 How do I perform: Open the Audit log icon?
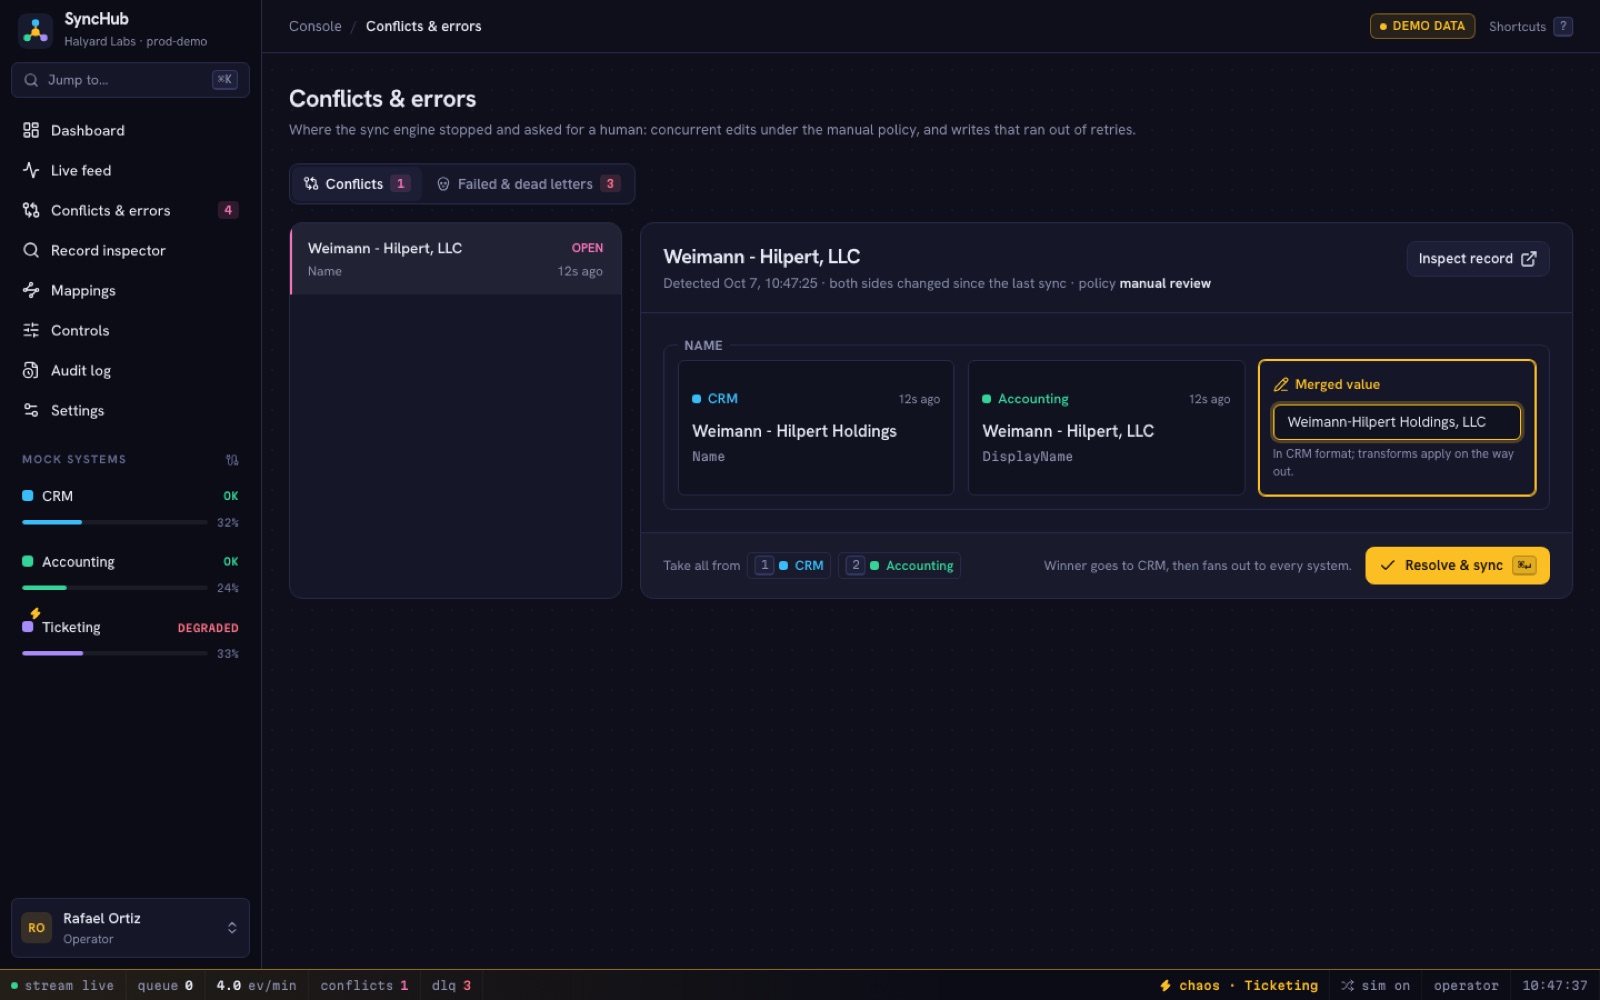pos(31,370)
